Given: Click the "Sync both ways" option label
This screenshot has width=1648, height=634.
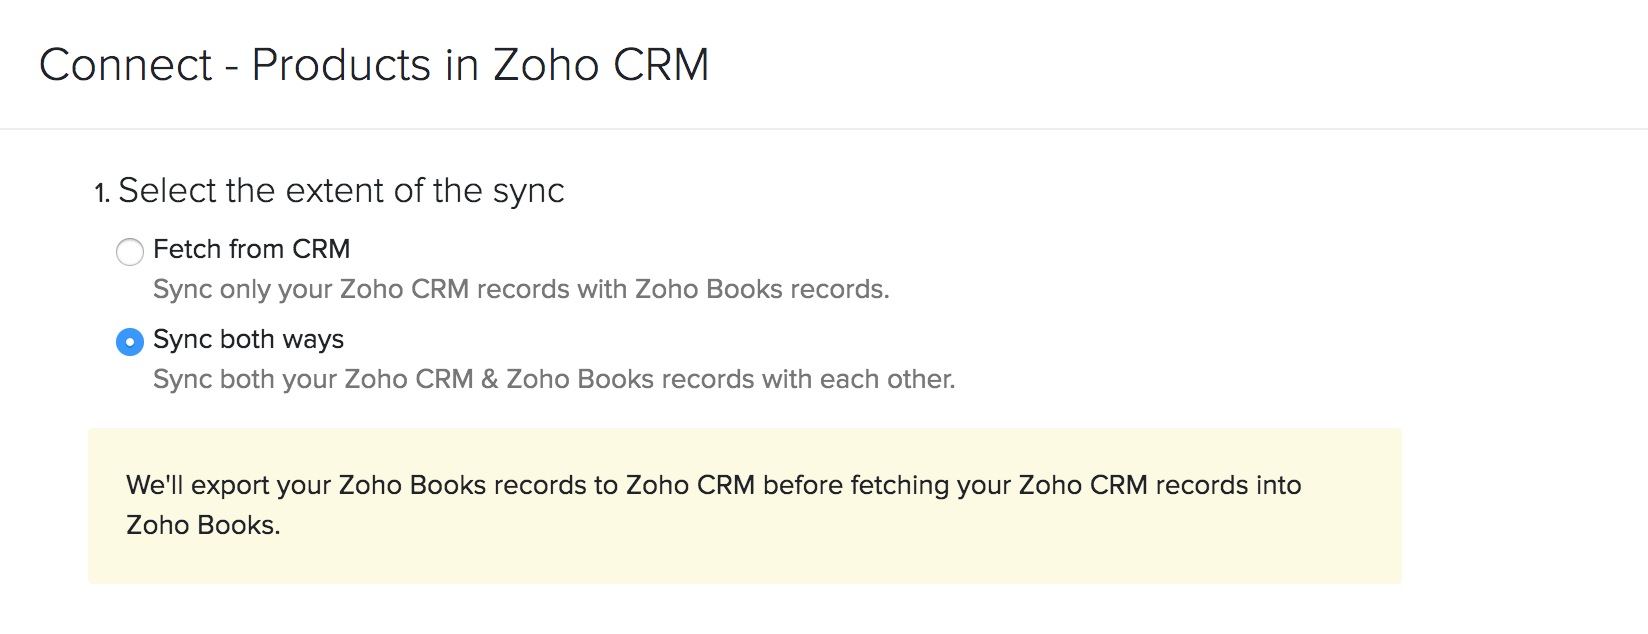Looking at the screenshot, I should (x=247, y=340).
